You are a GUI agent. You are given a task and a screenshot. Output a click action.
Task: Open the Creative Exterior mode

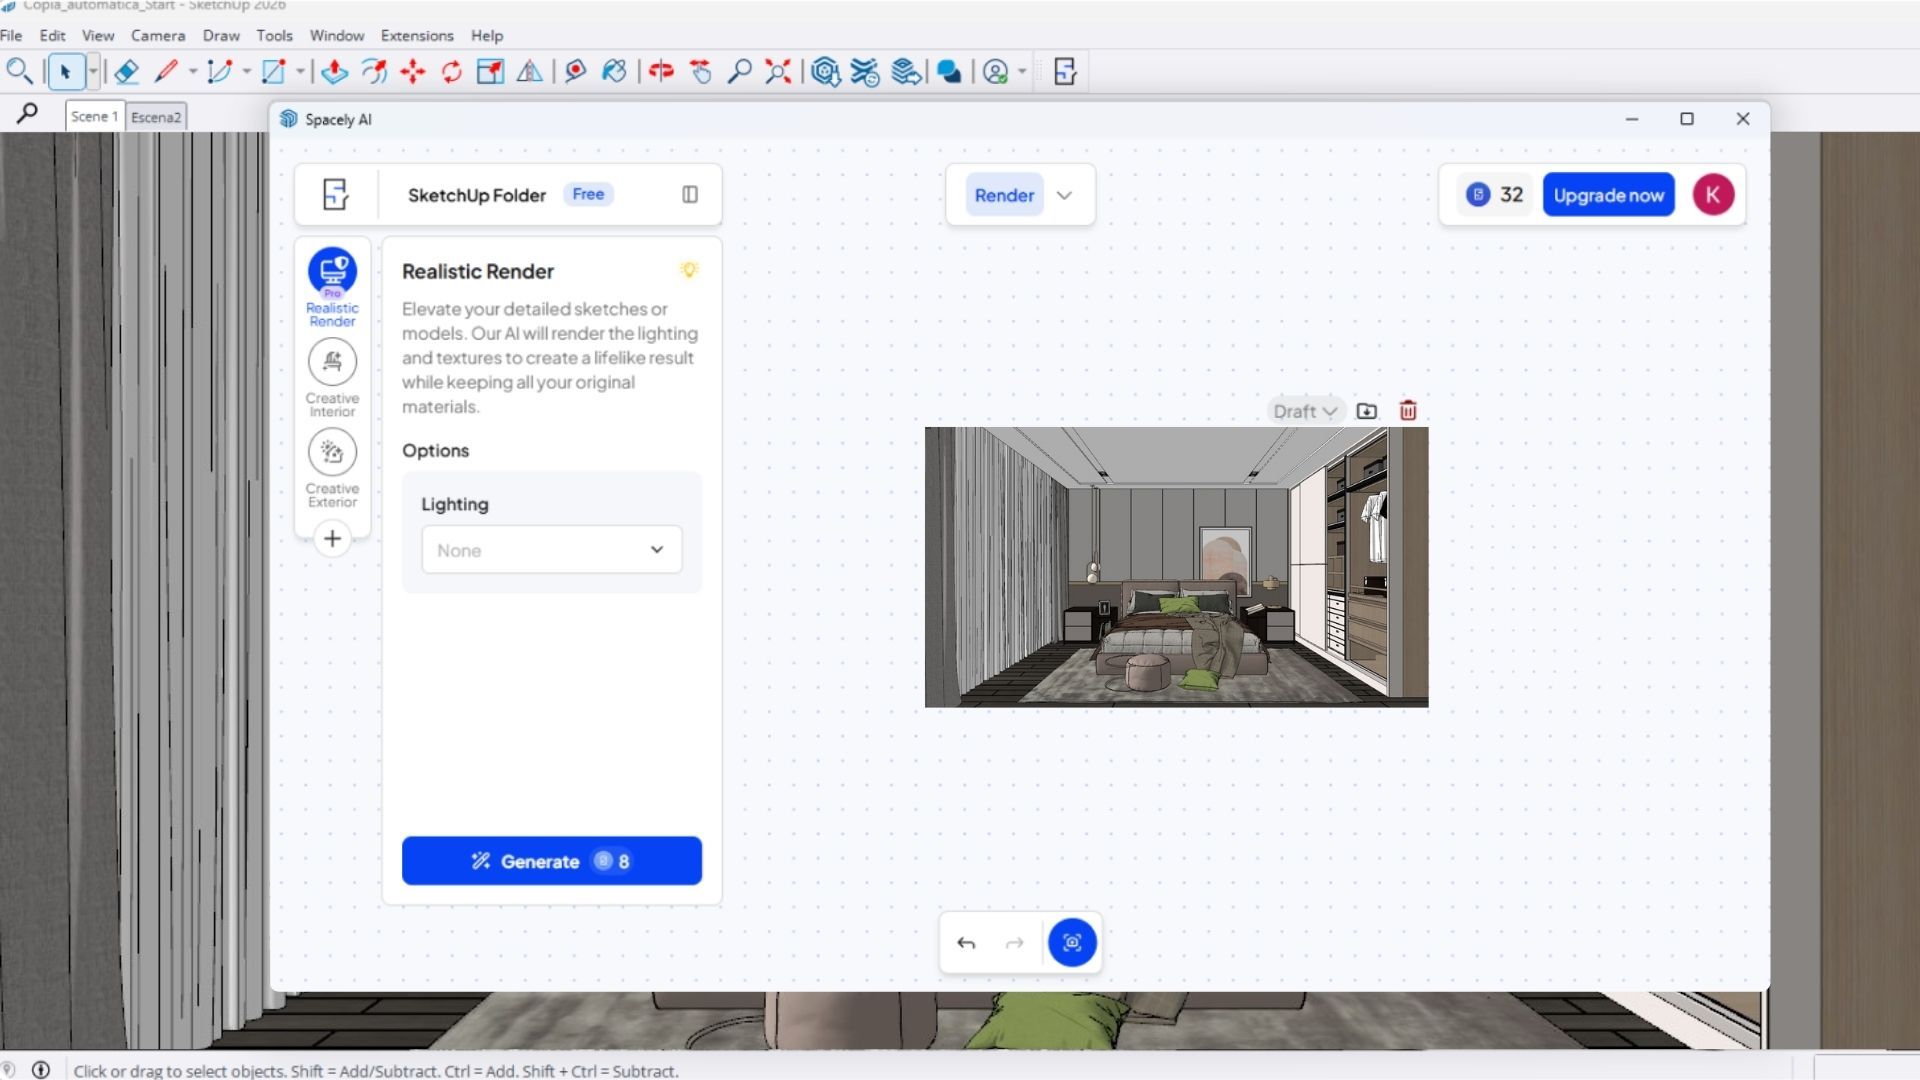tap(332, 468)
